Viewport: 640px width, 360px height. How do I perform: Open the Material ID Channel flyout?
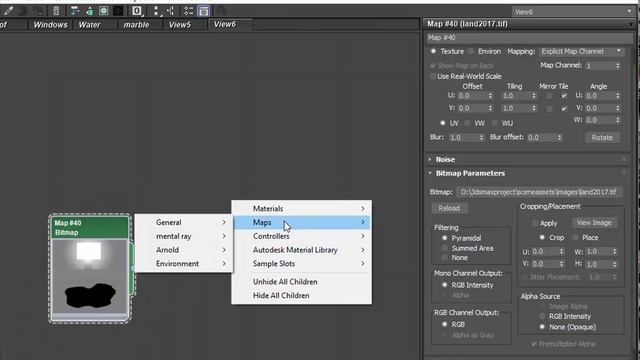(x=137, y=11)
